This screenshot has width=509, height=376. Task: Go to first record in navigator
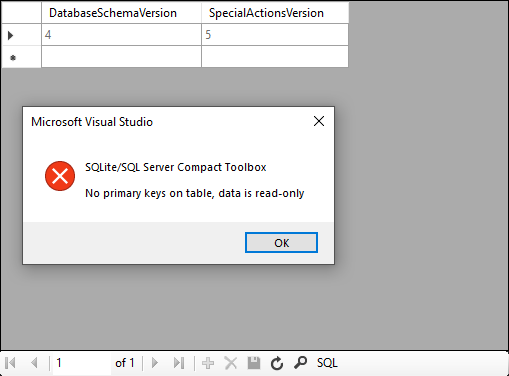click(10, 363)
